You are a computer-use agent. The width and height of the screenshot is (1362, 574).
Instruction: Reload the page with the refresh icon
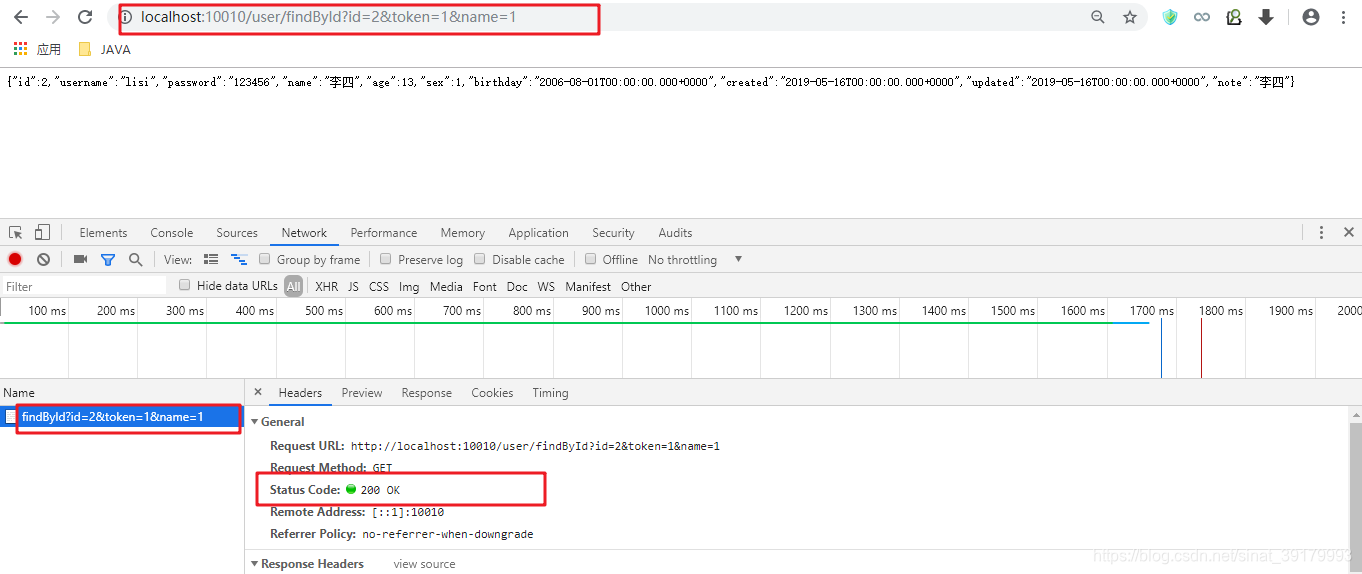click(85, 17)
